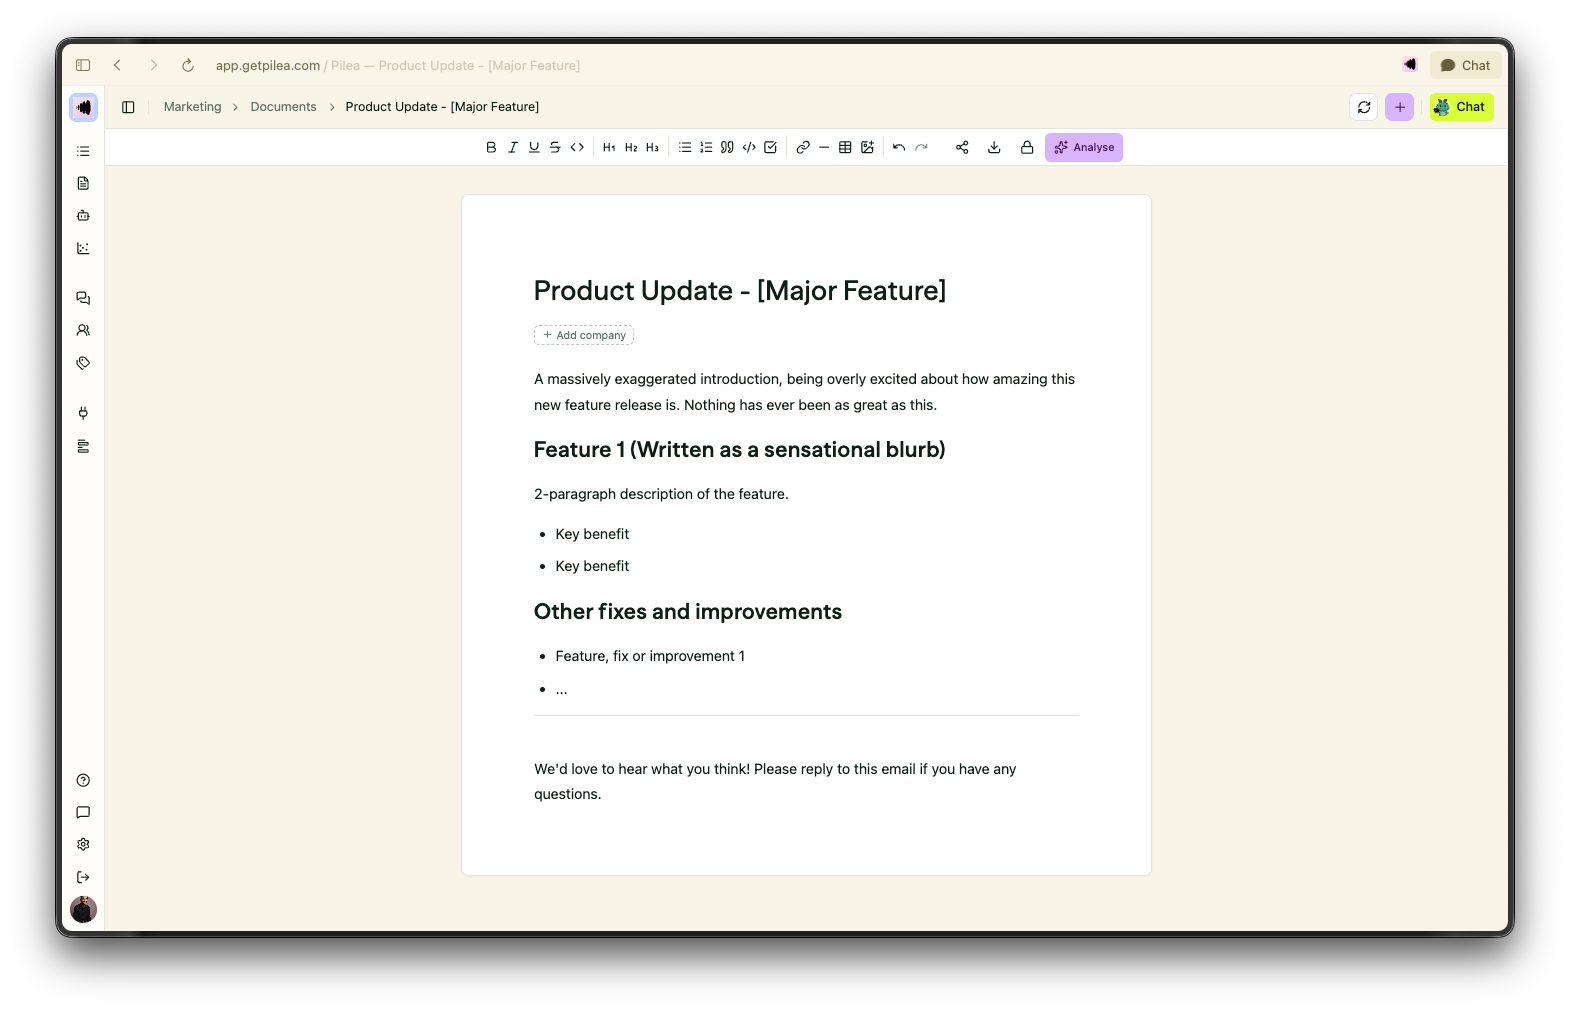
Task: Go to Documents breadcrumb
Action: point(283,107)
